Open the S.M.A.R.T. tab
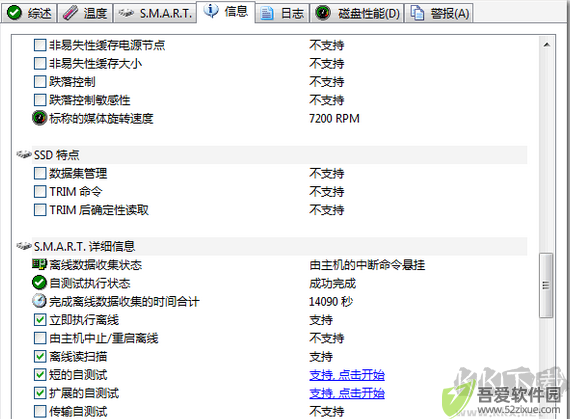570x419 pixels. [x=155, y=13]
